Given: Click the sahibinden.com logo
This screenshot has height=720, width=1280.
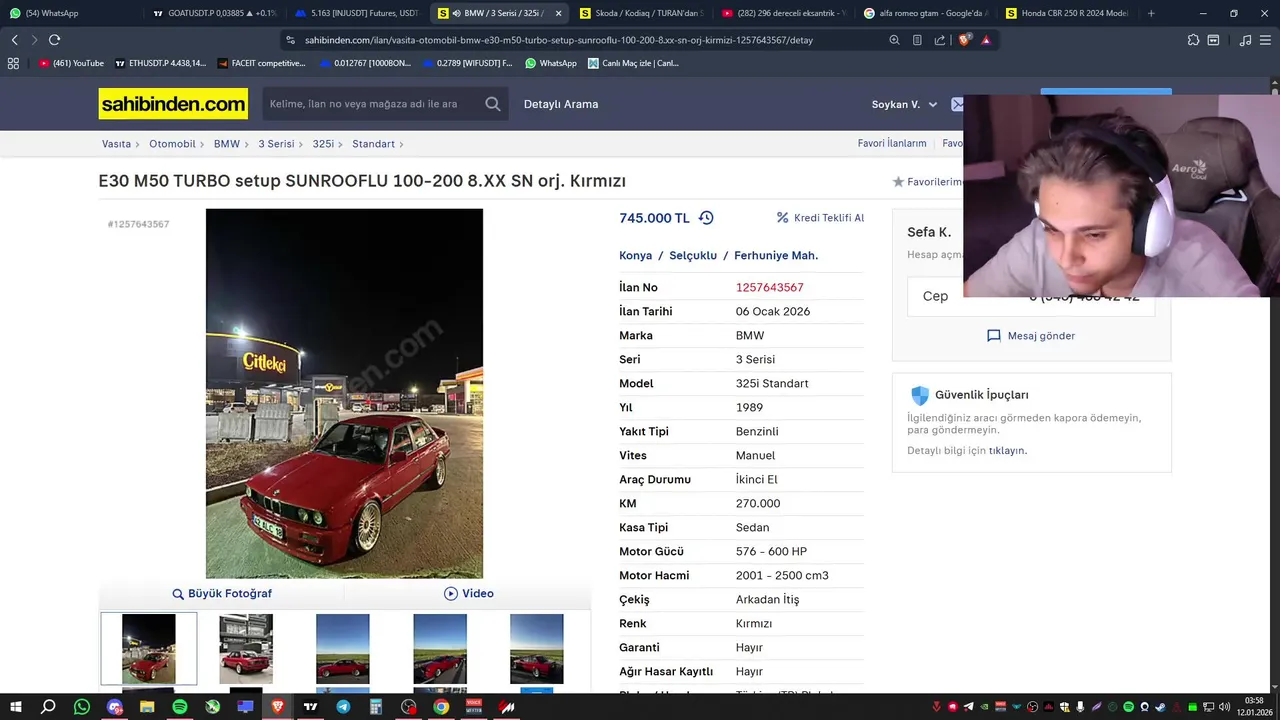Looking at the screenshot, I should click(x=173, y=104).
